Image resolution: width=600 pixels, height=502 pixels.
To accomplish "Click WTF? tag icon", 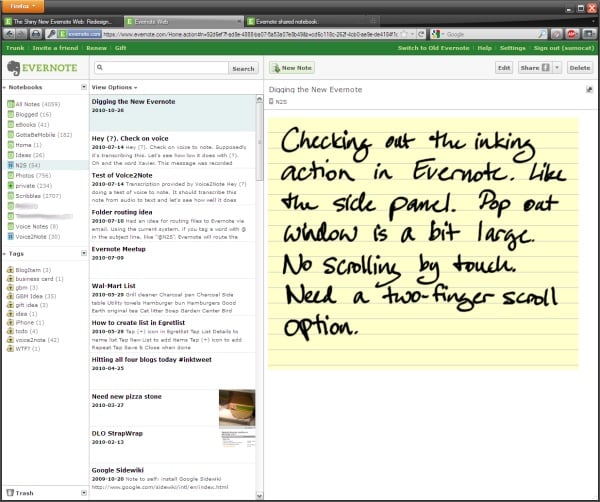I will pos(10,349).
